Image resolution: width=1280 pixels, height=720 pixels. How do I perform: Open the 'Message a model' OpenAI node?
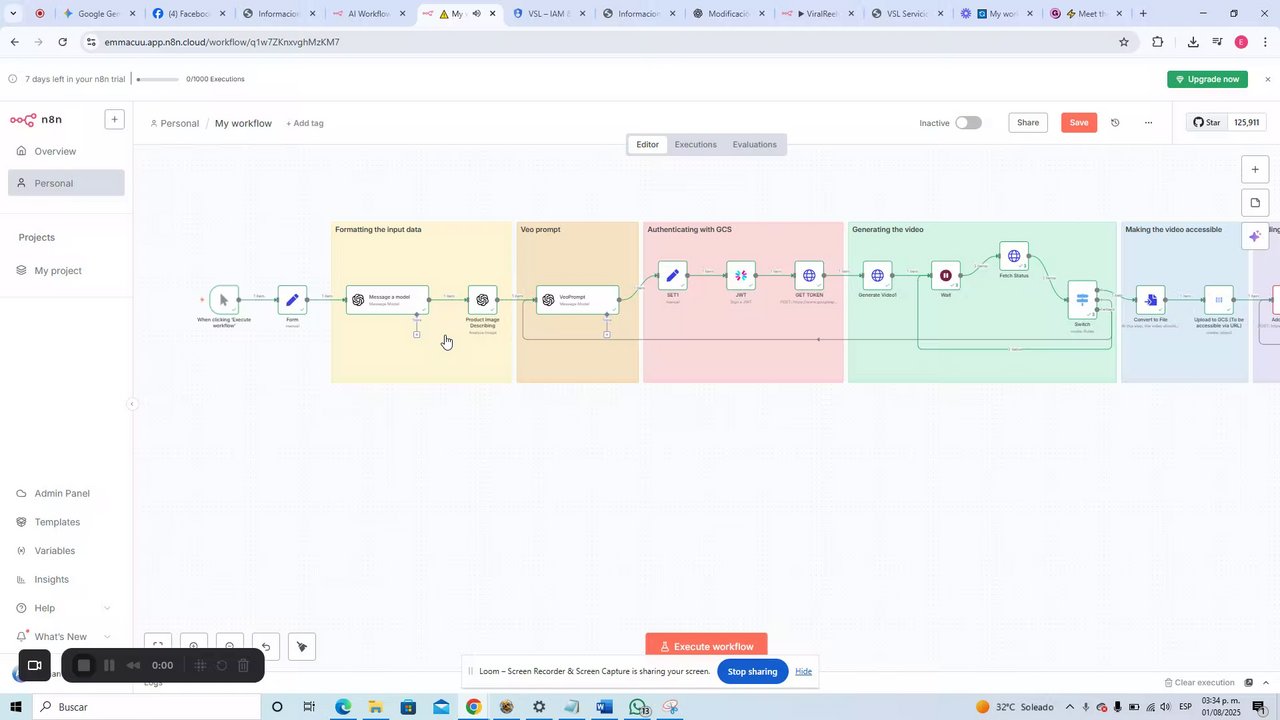pyautogui.click(x=387, y=300)
